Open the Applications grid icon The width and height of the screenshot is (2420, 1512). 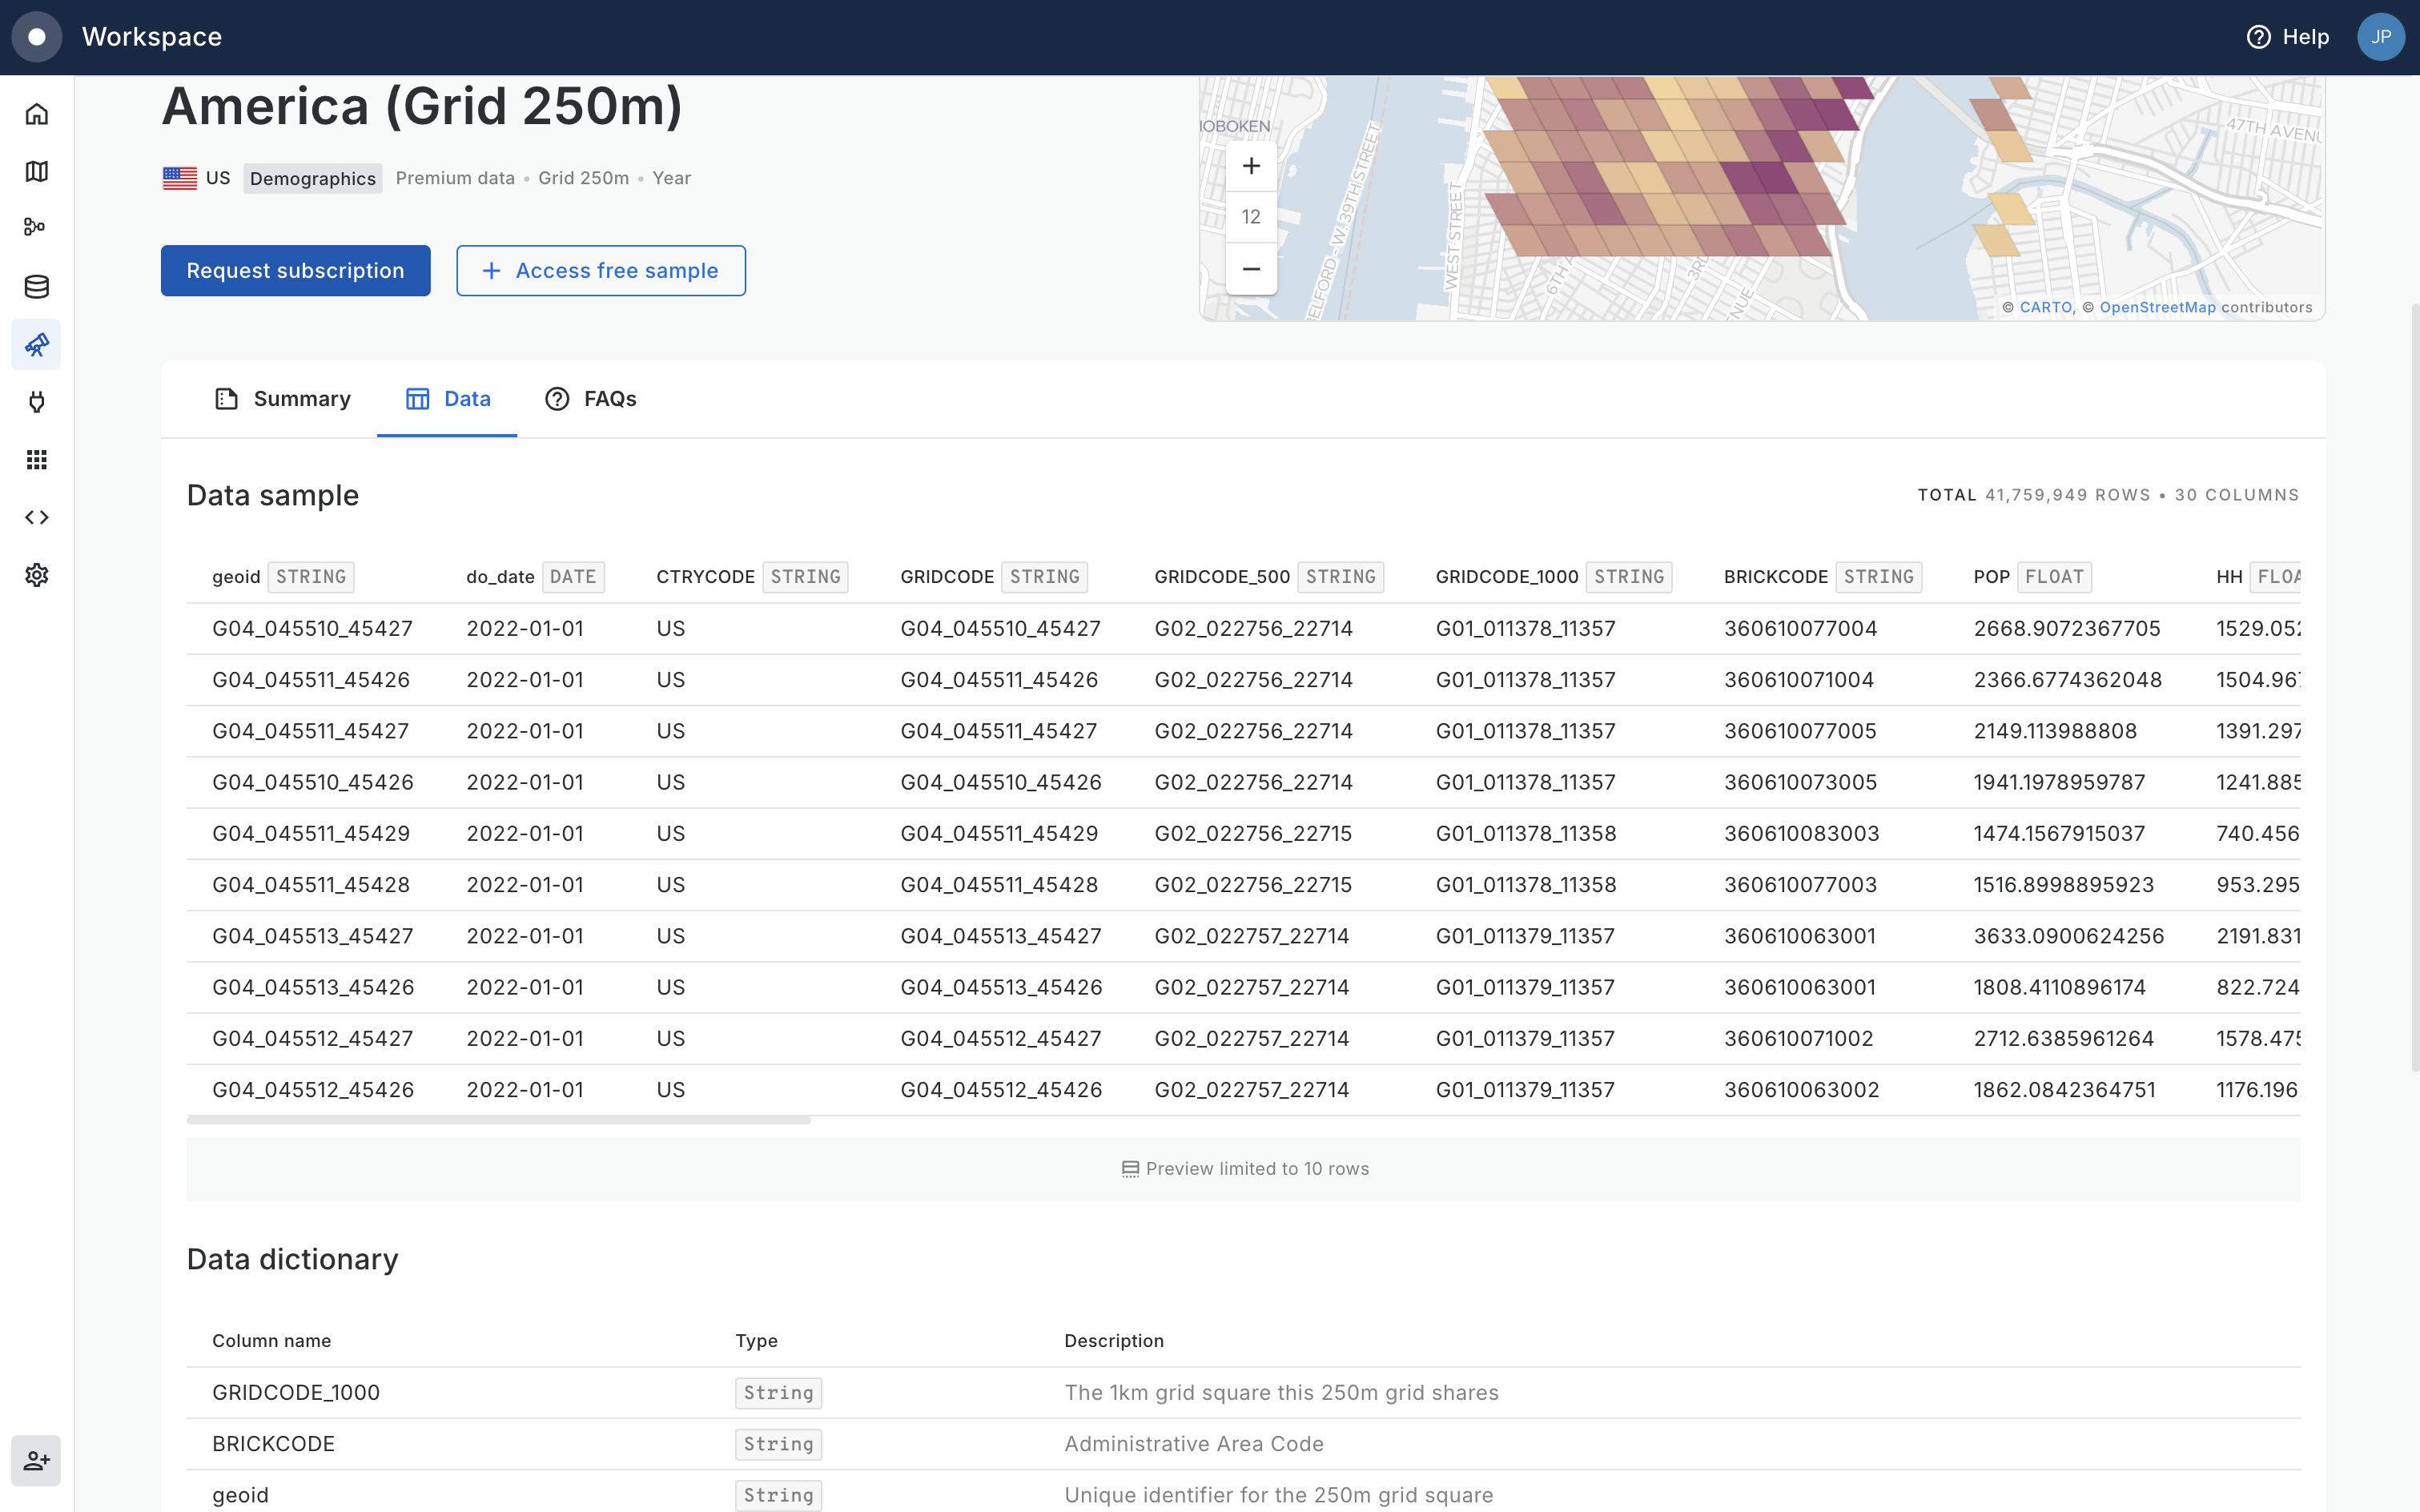pos(37,460)
